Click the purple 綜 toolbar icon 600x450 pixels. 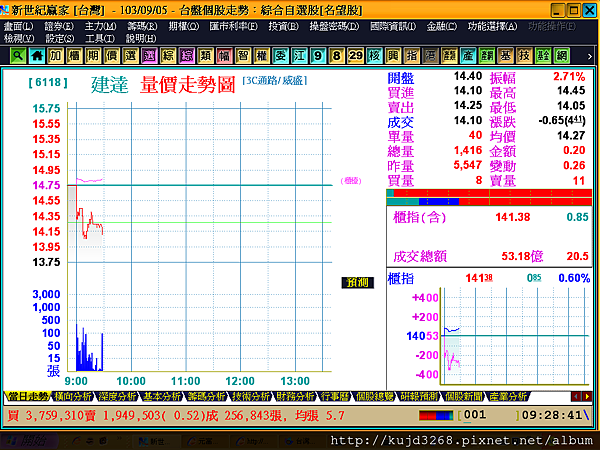[x=187, y=56]
